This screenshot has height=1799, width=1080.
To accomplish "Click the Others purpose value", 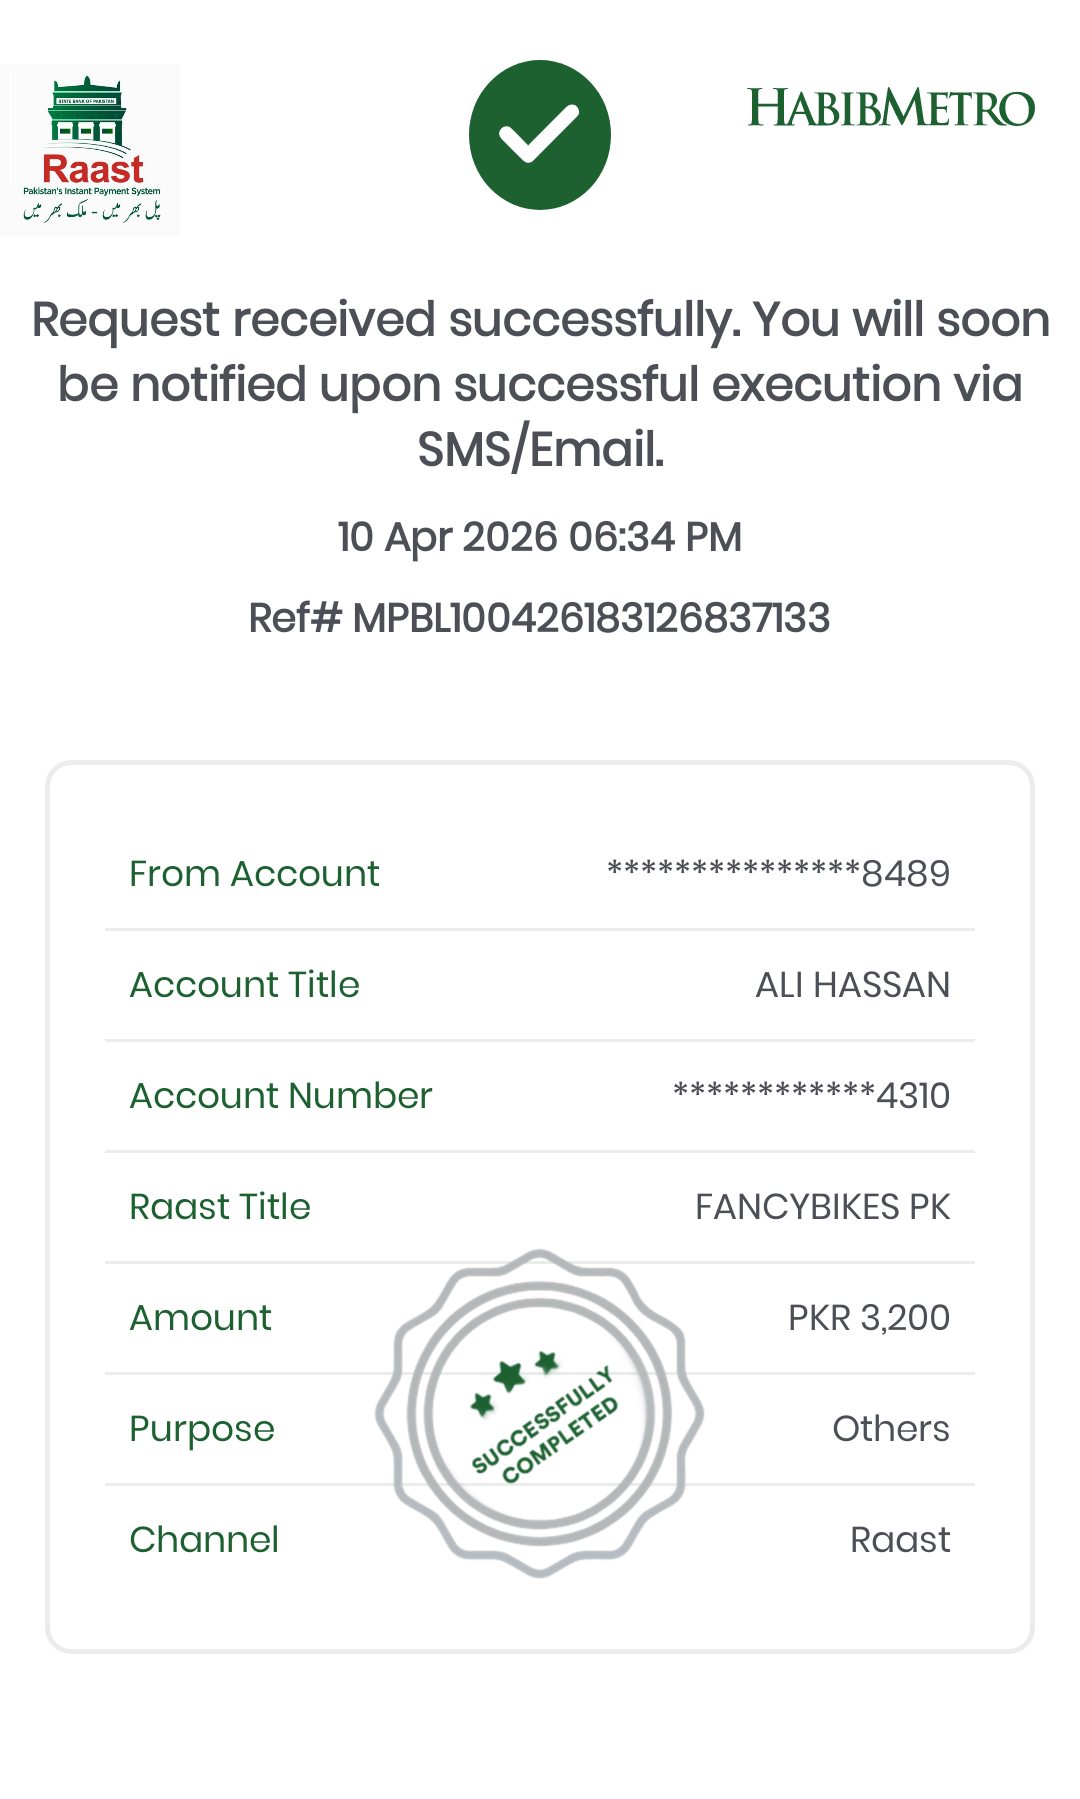I will click(x=890, y=1429).
